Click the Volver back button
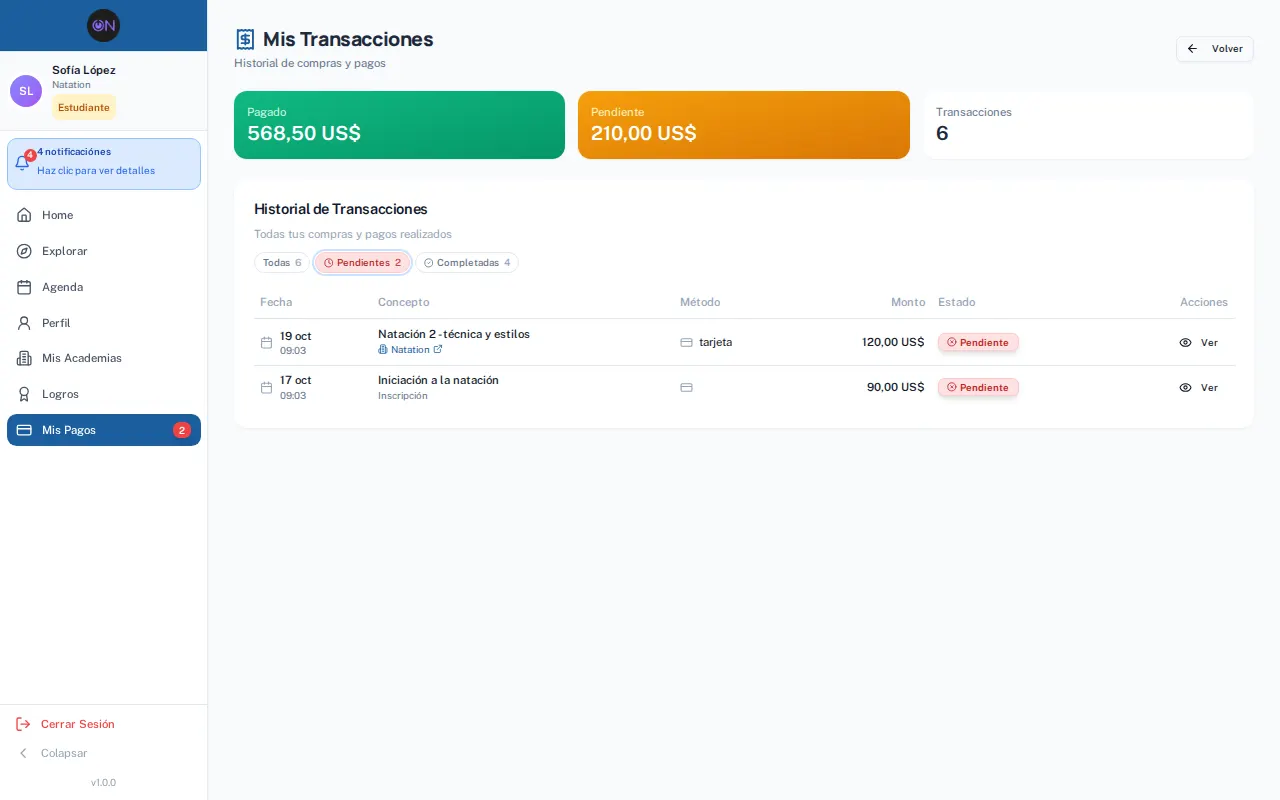Image resolution: width=1280 pixels, height=800 pixels. 1214,49
